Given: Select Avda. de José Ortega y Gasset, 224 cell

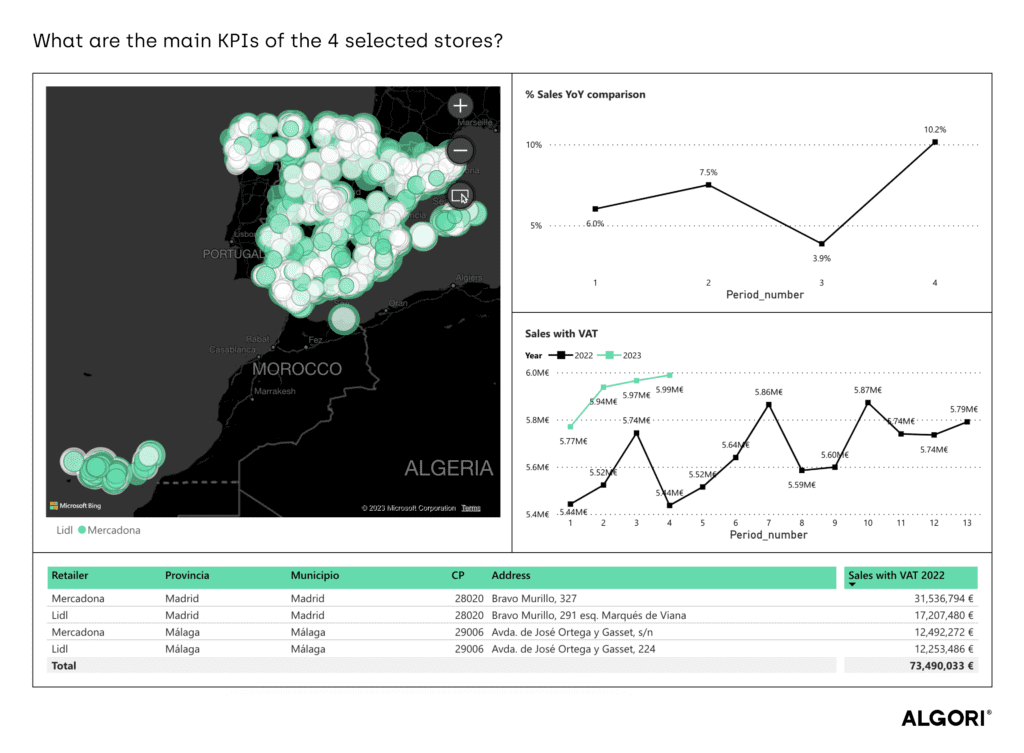Looking at the screenshot, I should coord(573,649).
